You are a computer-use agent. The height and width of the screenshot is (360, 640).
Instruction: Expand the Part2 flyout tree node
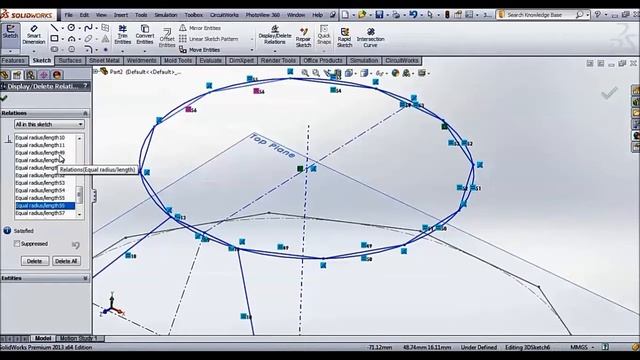tap(96, 71)
